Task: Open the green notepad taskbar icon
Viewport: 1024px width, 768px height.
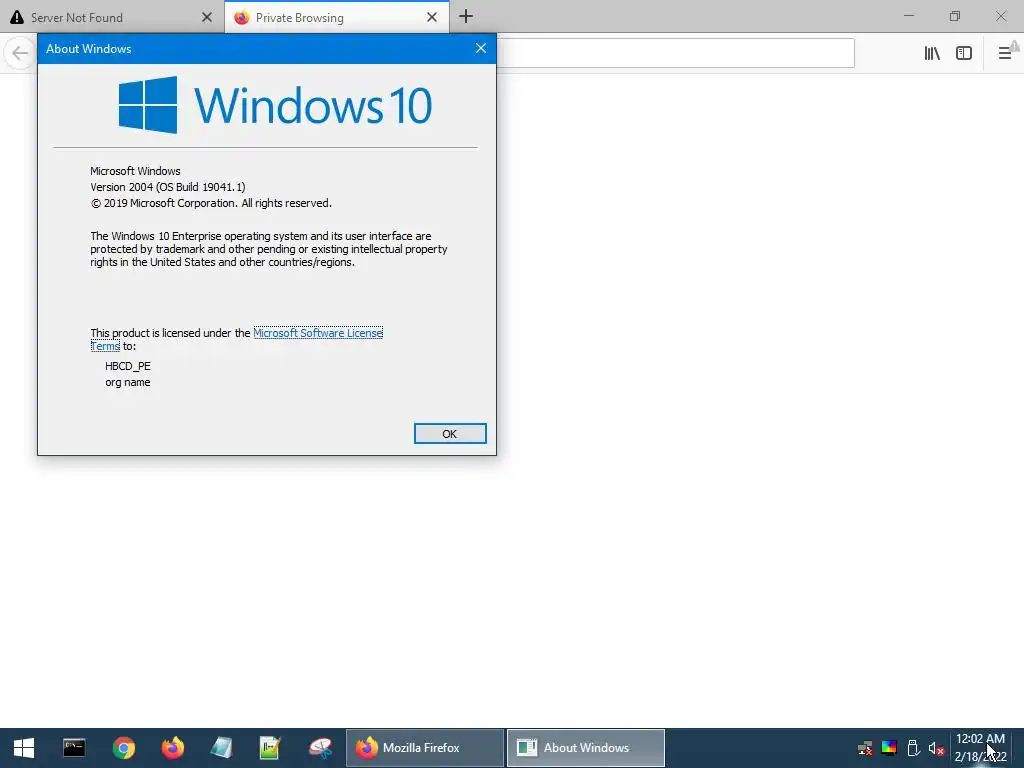Action: click(x=270, y=748)
